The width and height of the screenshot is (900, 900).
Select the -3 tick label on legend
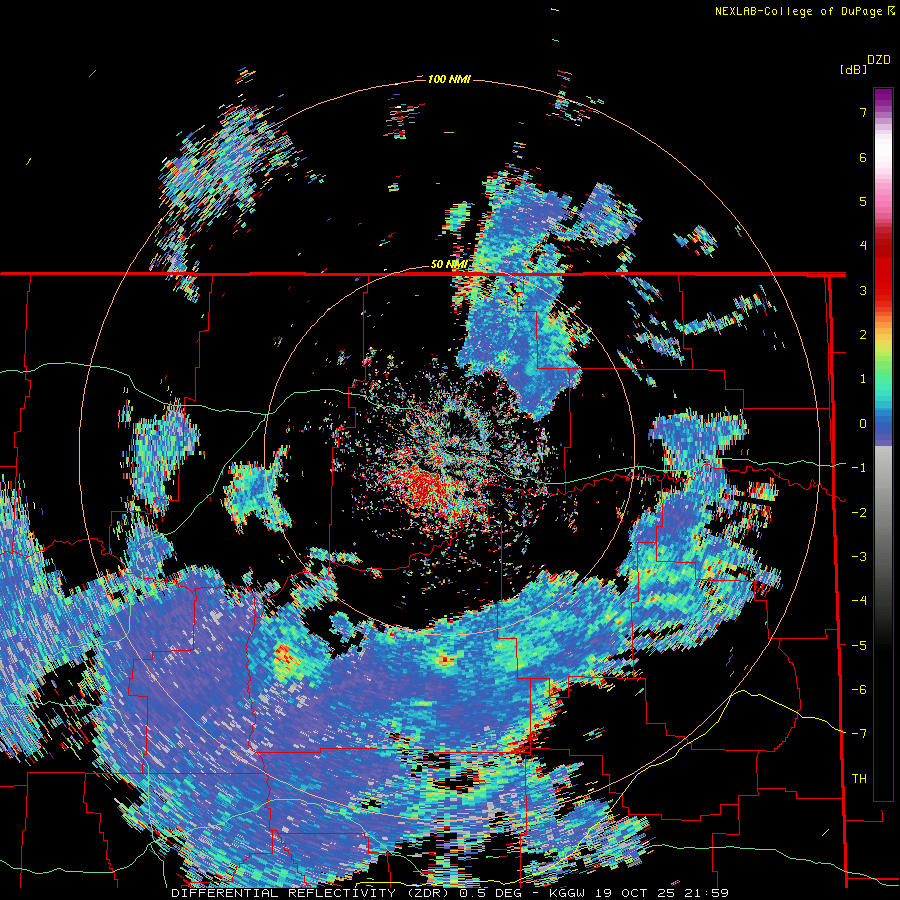click(x=858, y=556)
